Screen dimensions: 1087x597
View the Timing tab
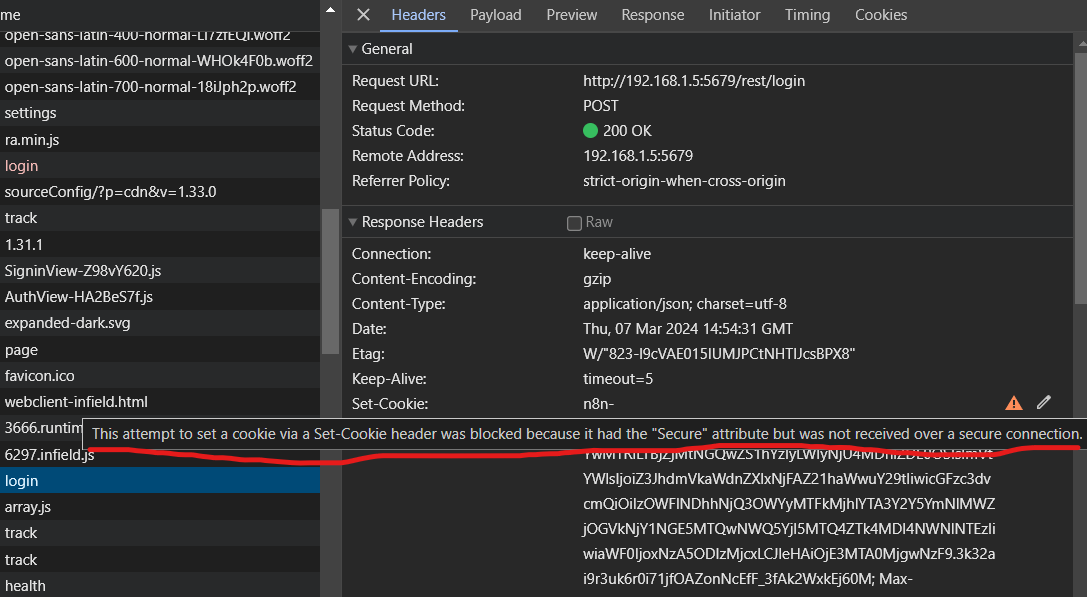coord(807,15)
